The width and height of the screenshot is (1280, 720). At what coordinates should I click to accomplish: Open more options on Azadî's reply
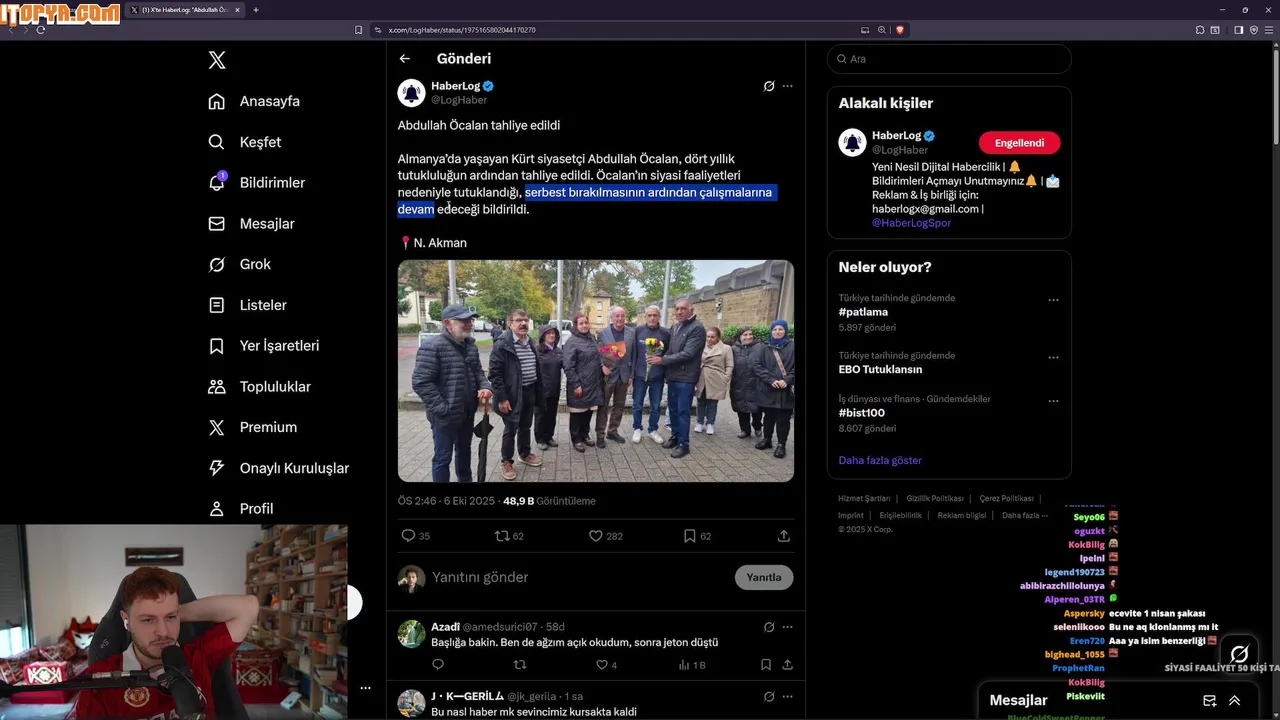[787, 627]
